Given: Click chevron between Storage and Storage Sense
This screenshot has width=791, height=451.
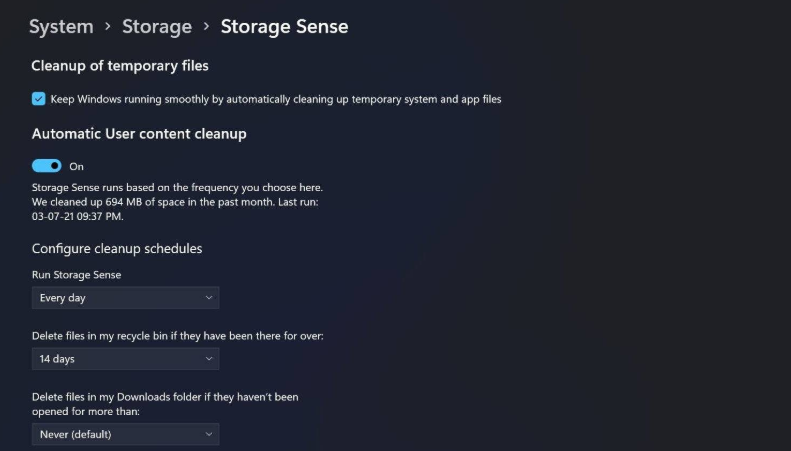Looking at the screenshot, I should 206,28.
